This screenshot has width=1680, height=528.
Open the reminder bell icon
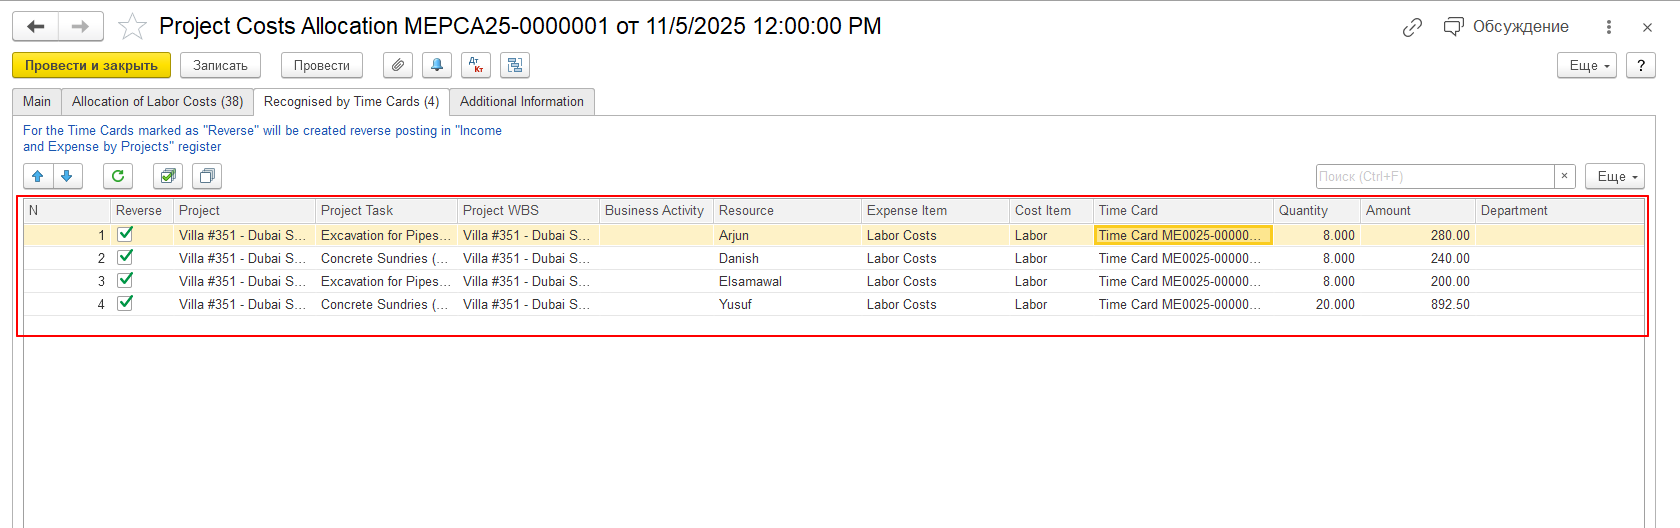pos(437,65)
